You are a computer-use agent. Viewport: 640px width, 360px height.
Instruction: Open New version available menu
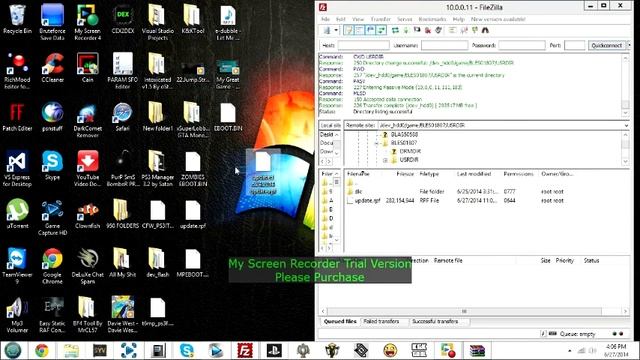pyautogui.click(x=498, y=19)
